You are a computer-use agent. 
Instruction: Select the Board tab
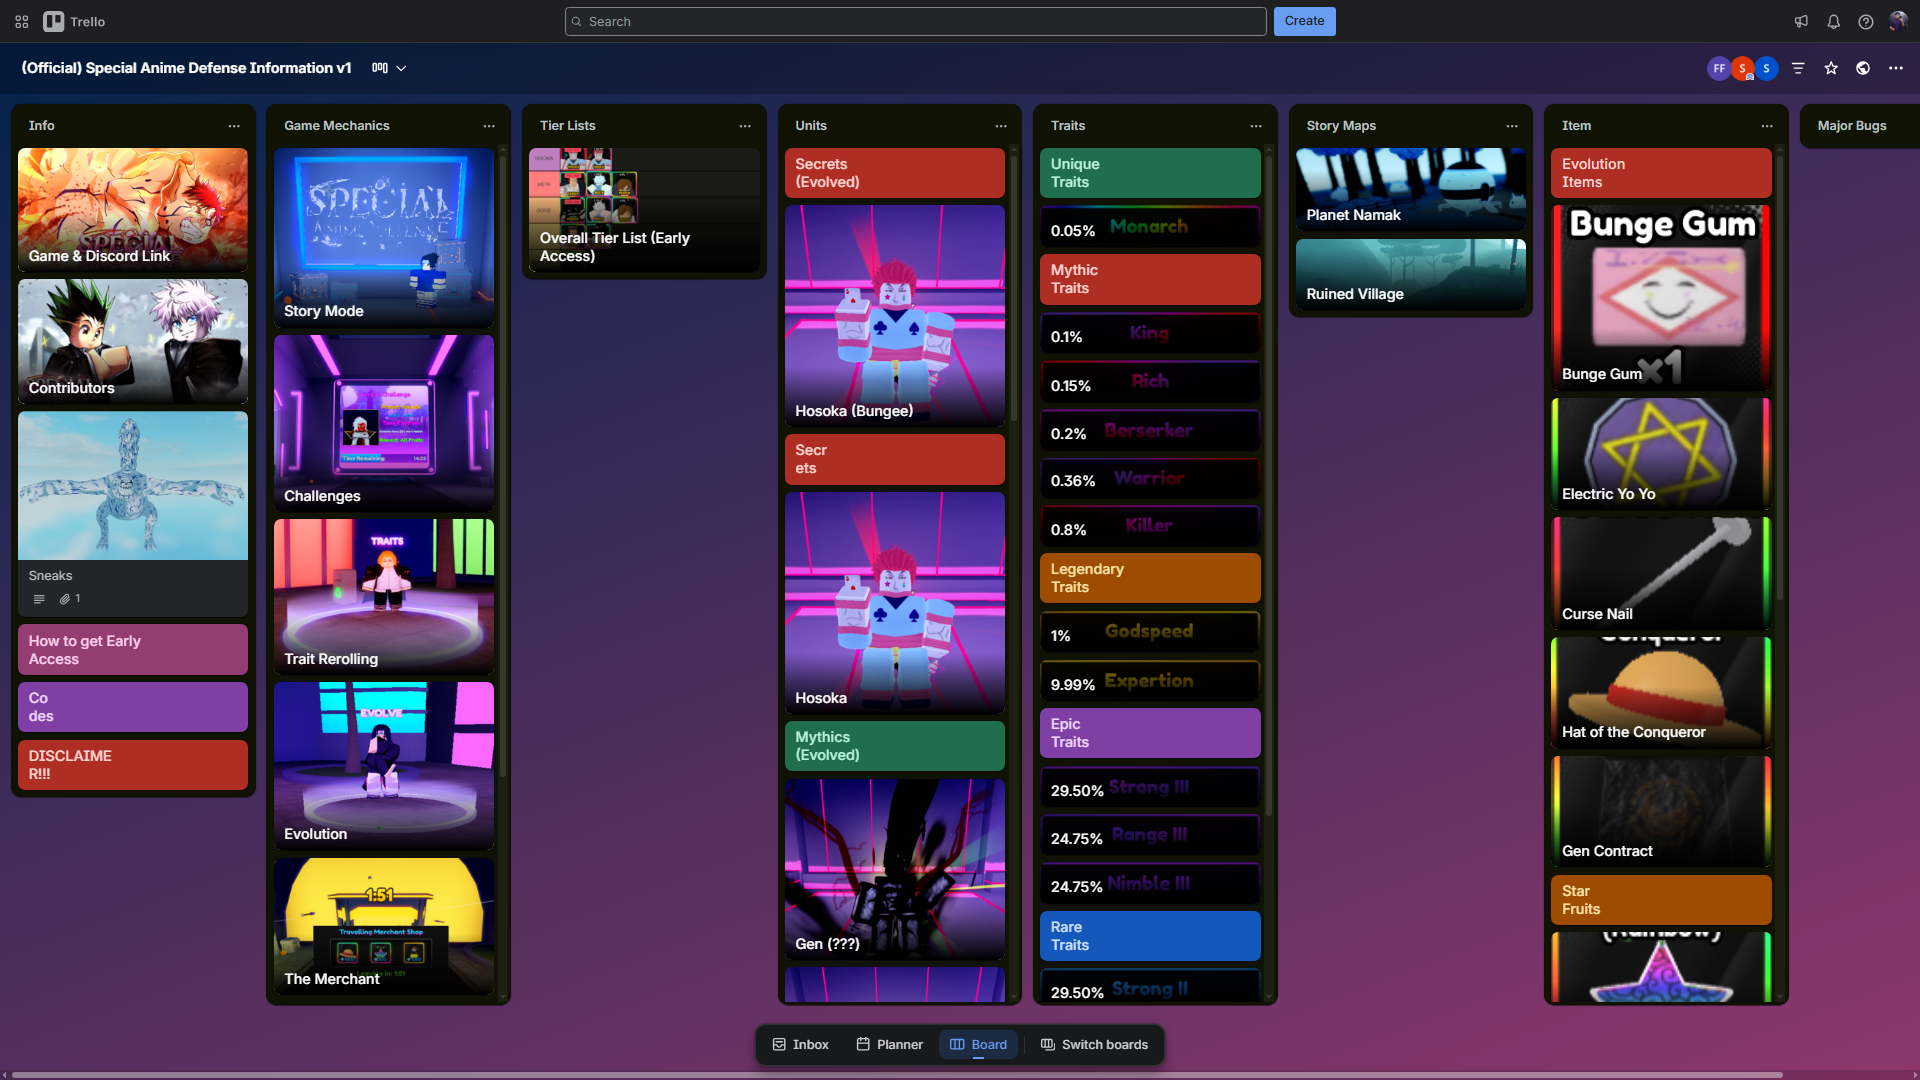[978, 1044]
